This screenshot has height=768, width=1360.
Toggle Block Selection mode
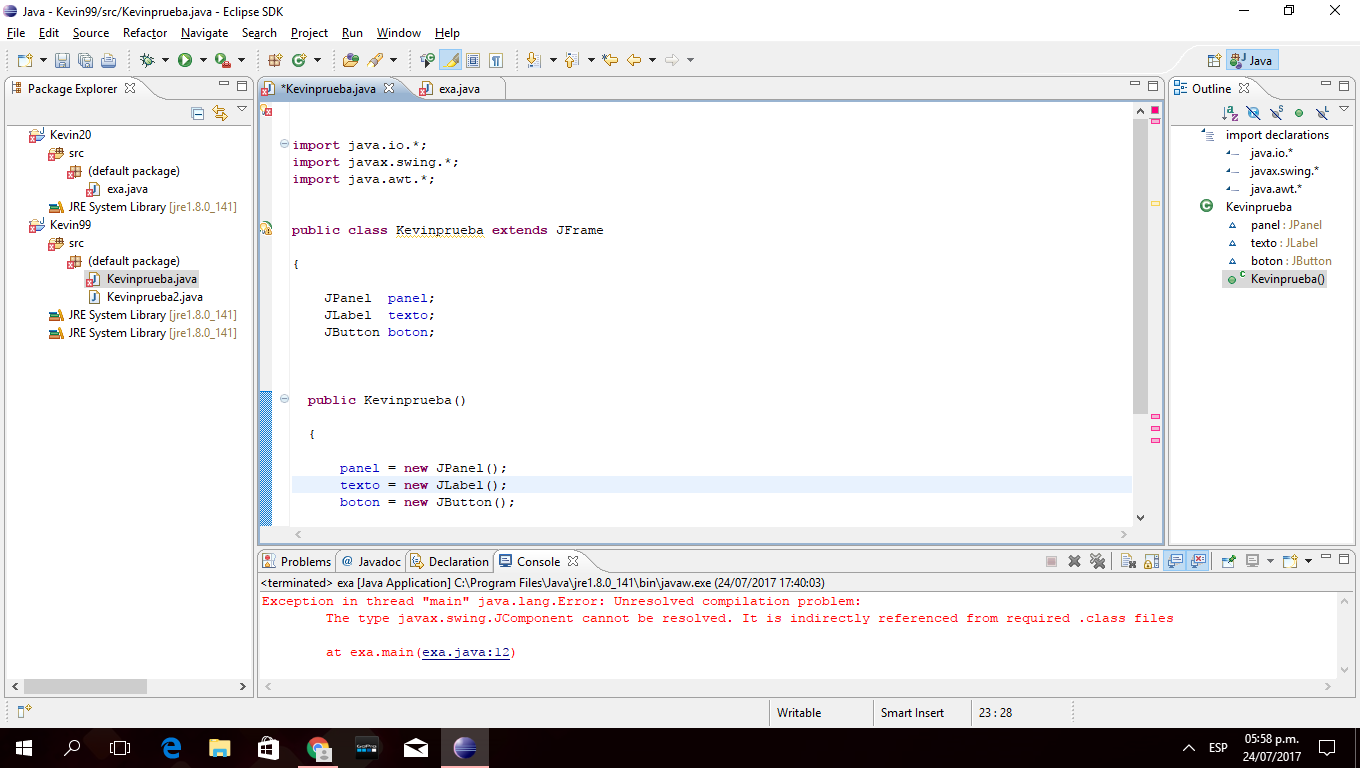coord(473,60)
